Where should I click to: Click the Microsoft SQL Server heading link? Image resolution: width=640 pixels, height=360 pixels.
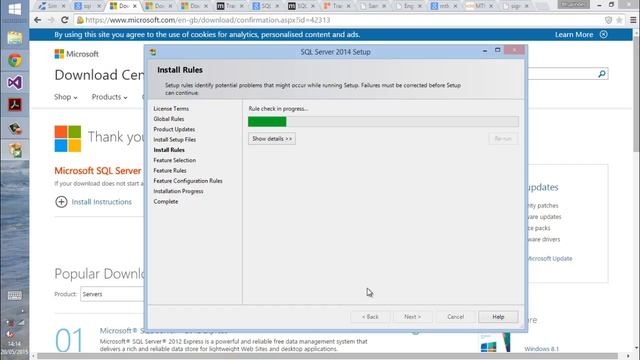[98, 171]
